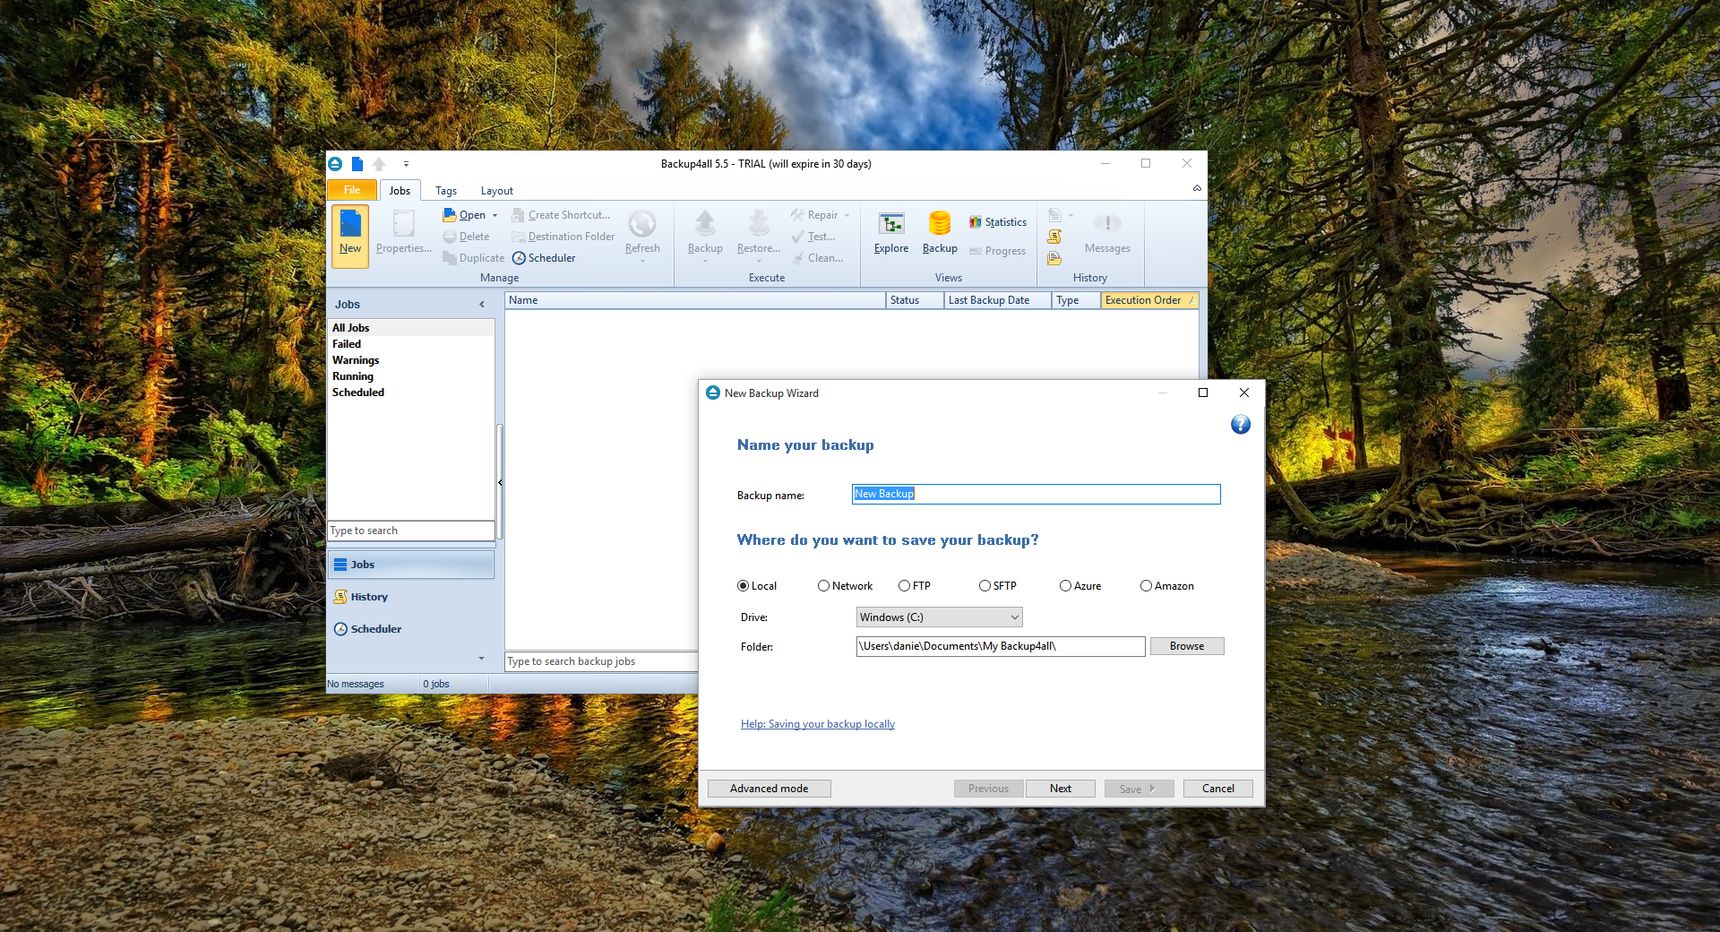The image size is (1720, 932).
Task: Switch to the Layout ribbon tab
Action: (497, 191)
